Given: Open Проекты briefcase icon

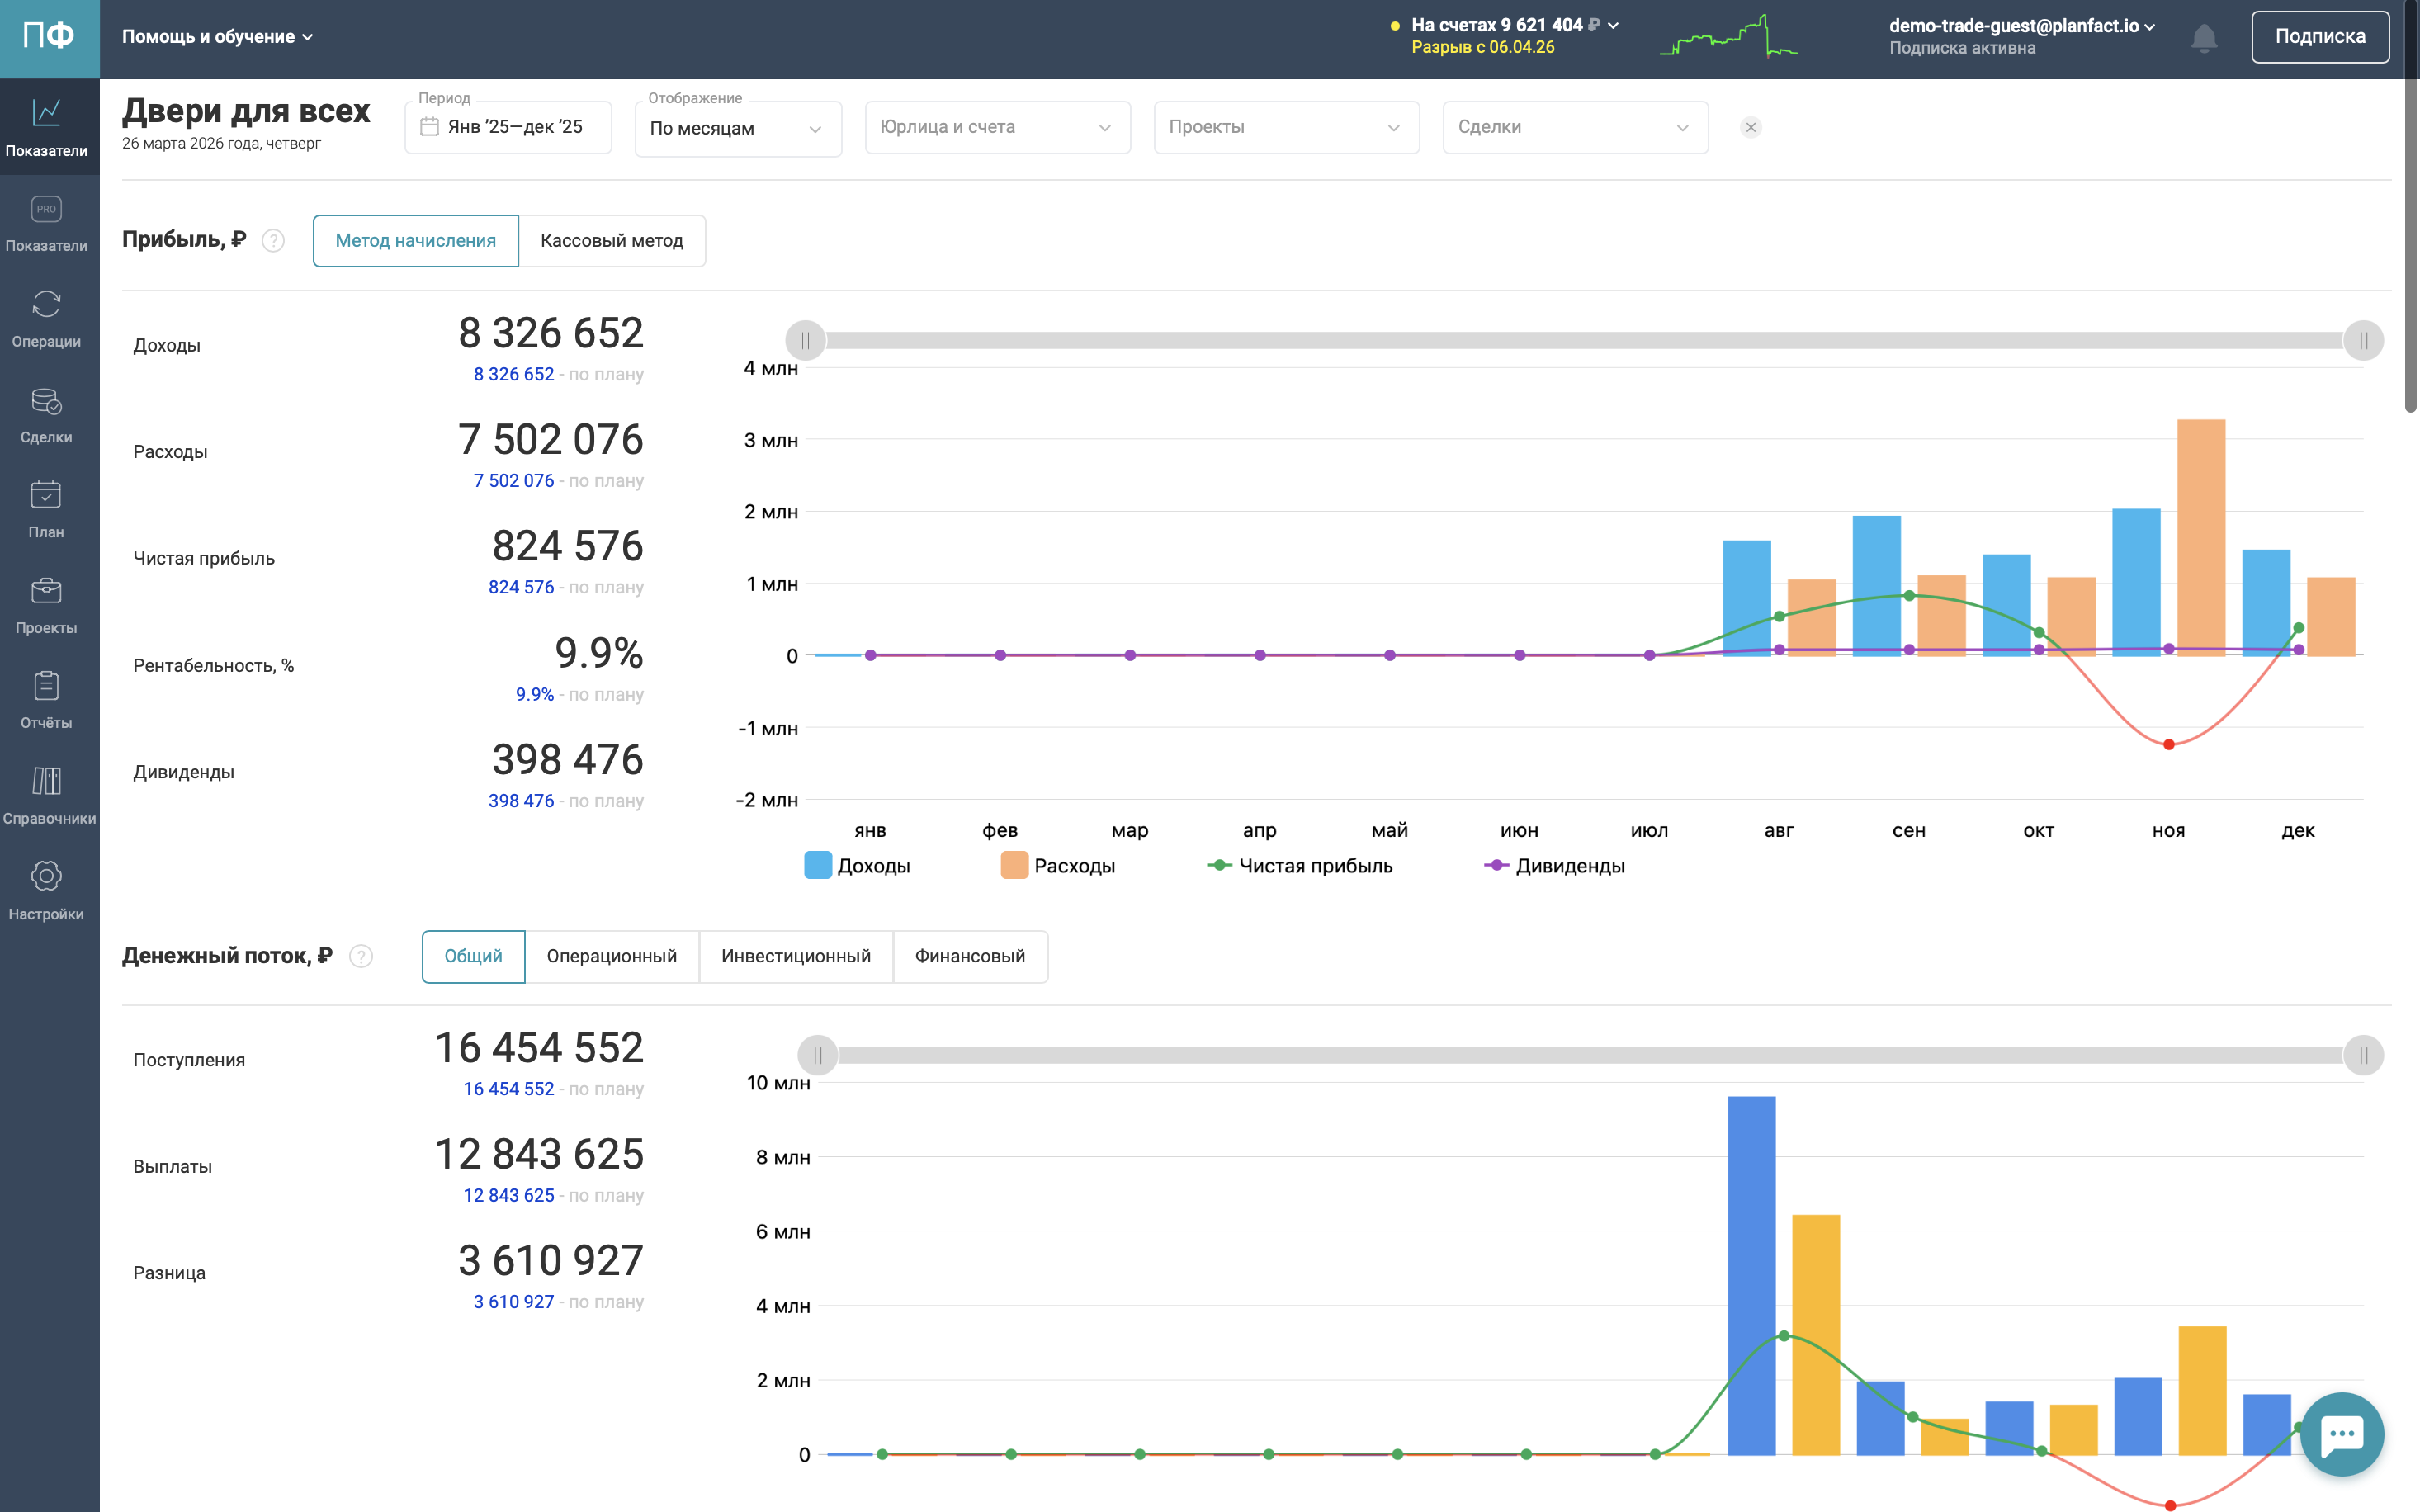Looking at the screenshot, I should (x=46, y=605).
